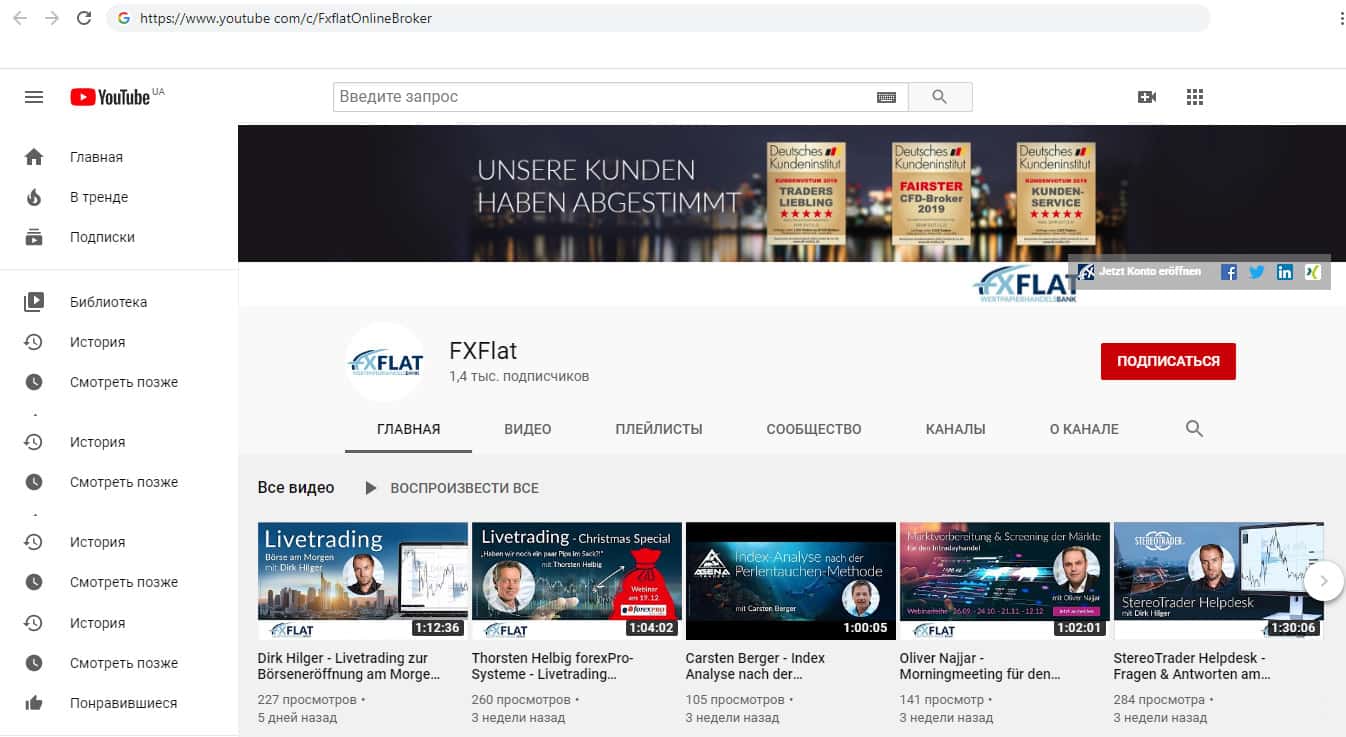Open the Twitter link in channel banner
This screenshot has width=1346, height=737.
tap(1257, 272)
